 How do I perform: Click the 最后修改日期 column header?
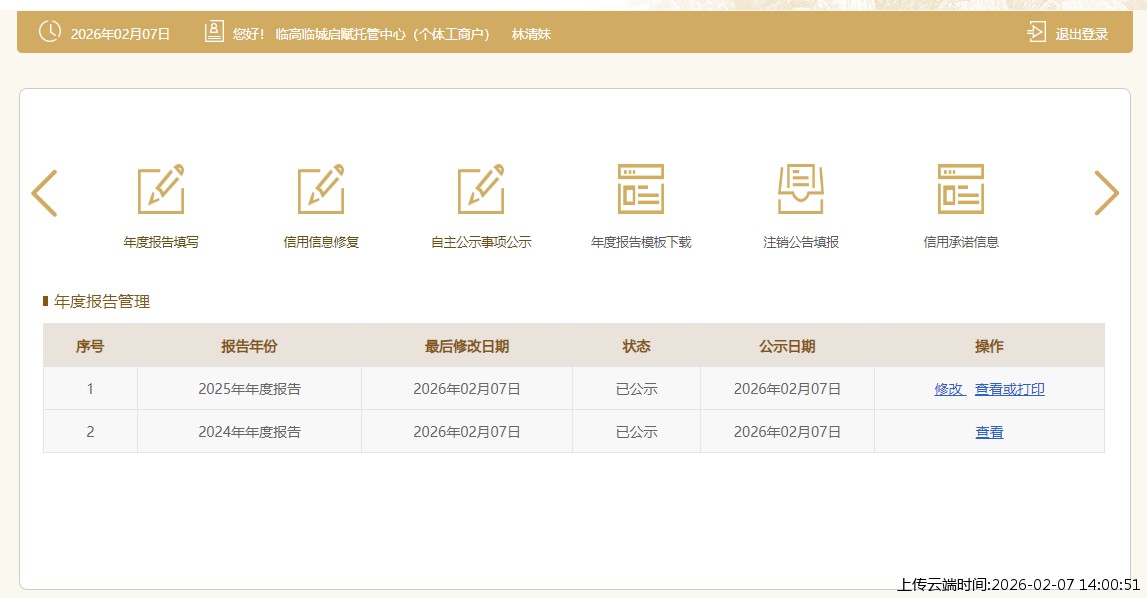point(467,346)
